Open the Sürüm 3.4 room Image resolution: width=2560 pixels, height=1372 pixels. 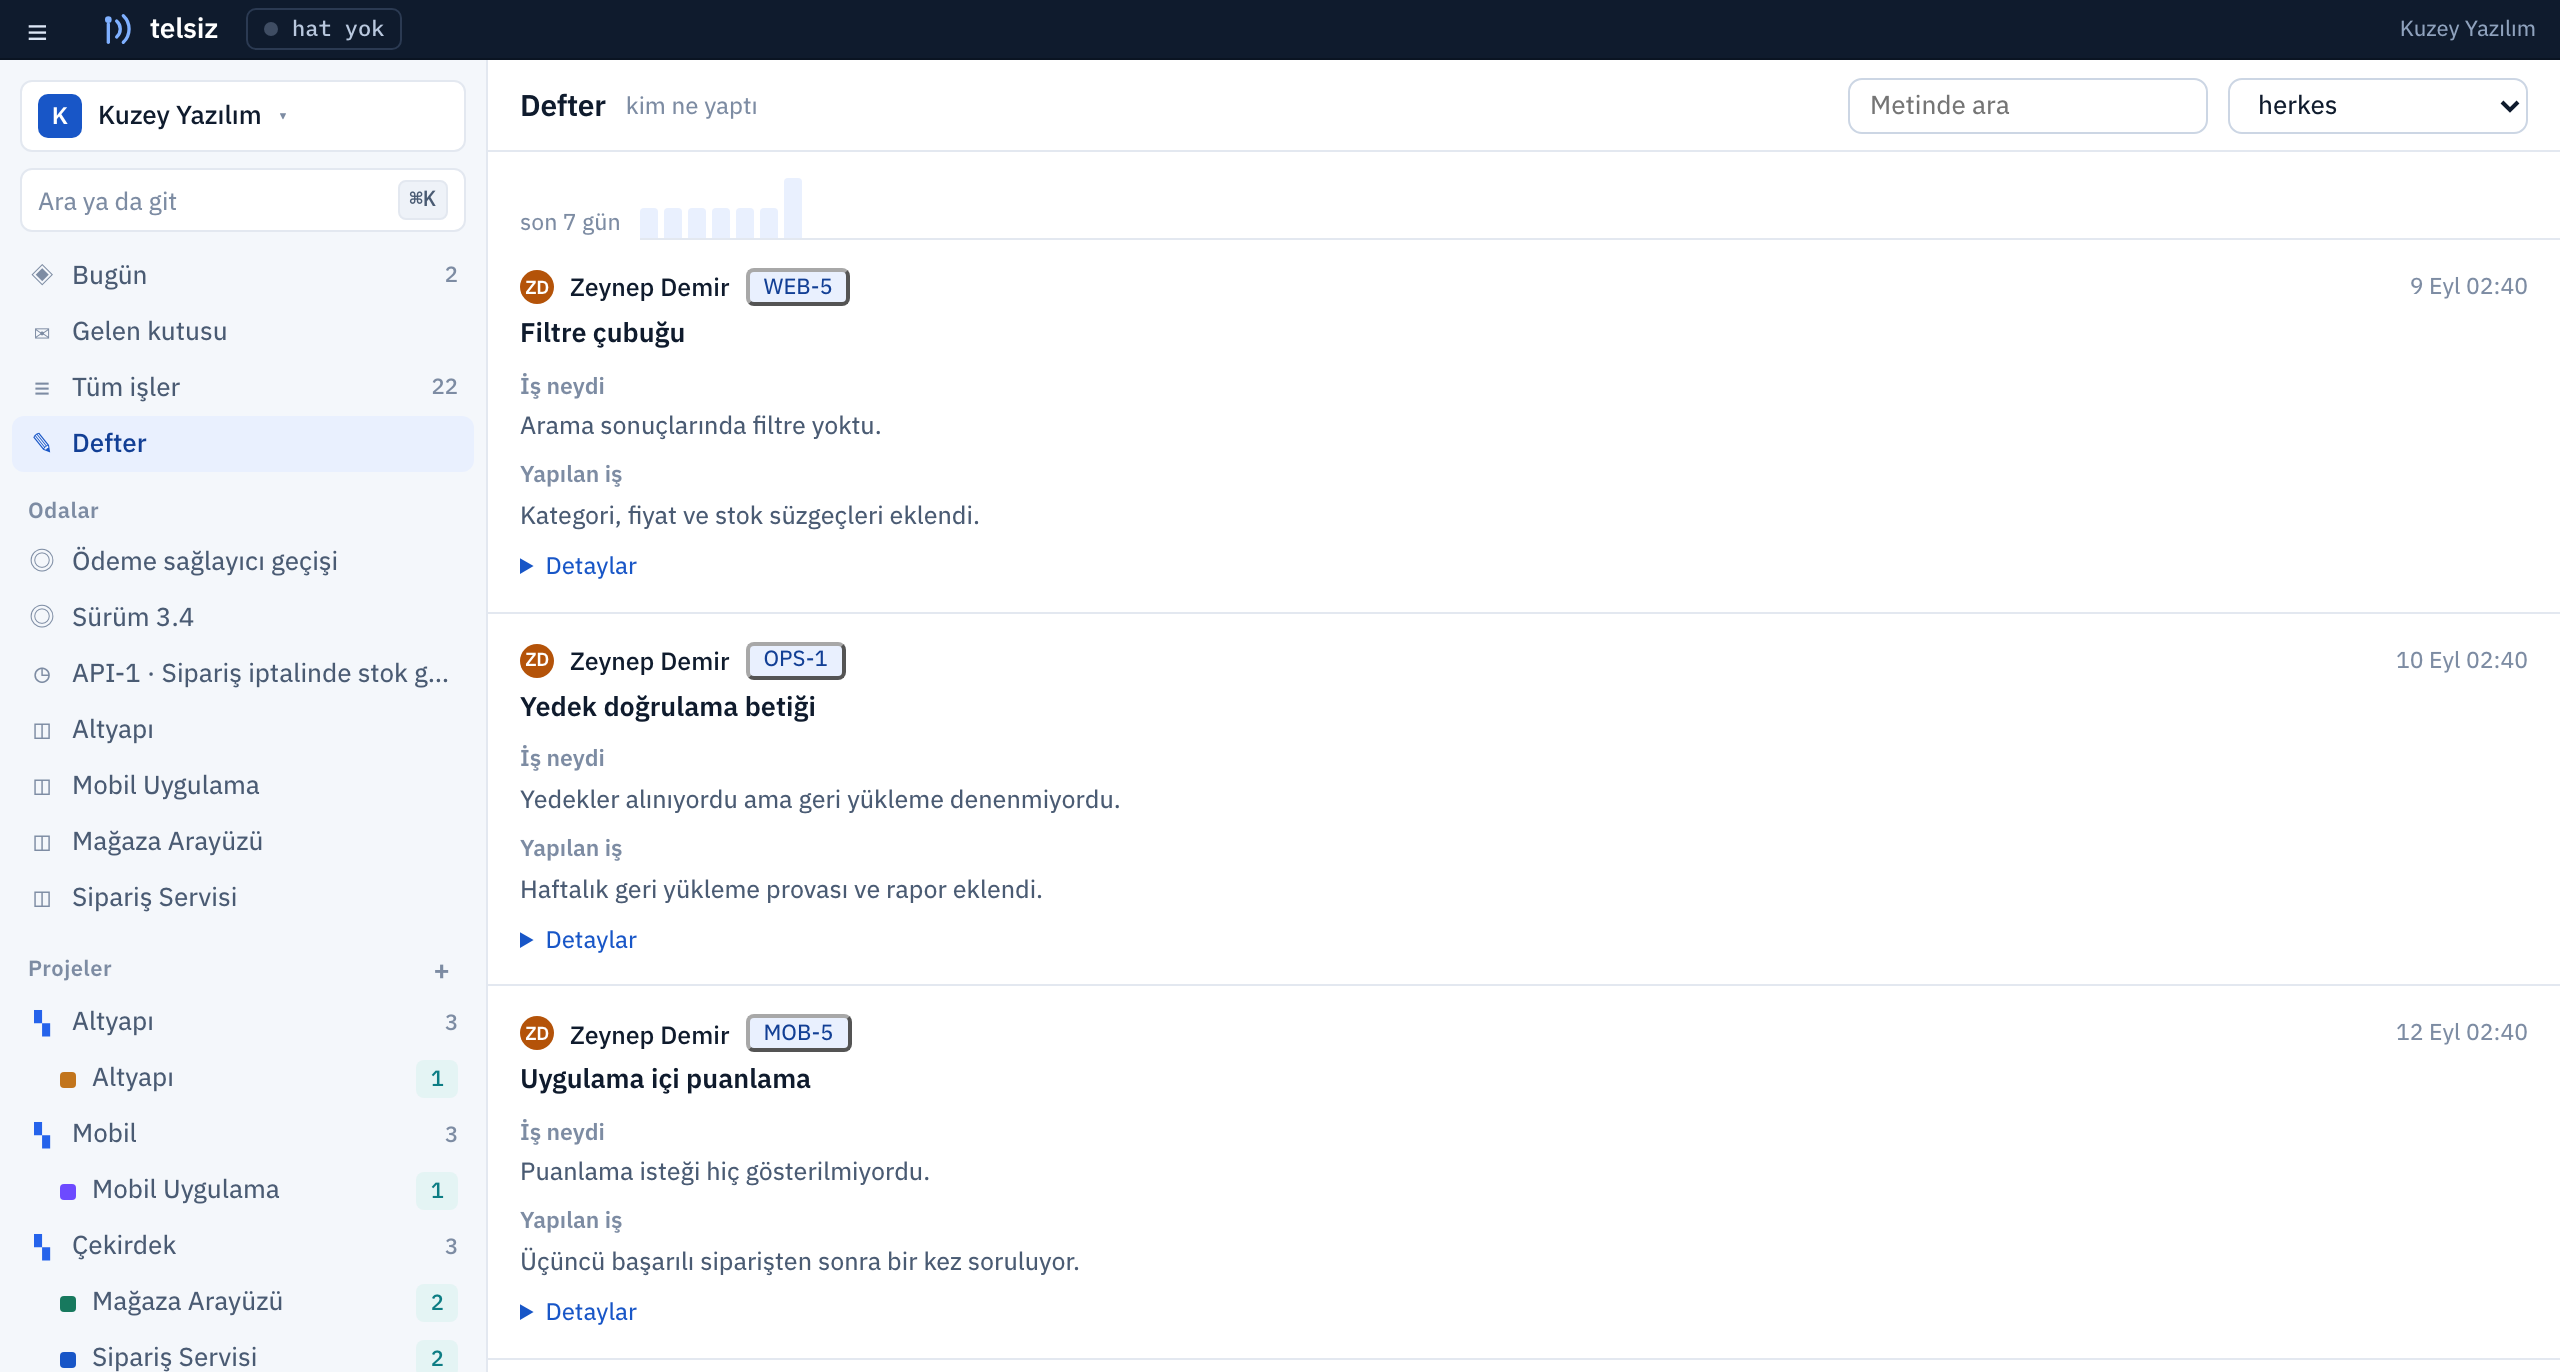click(243, 617)
